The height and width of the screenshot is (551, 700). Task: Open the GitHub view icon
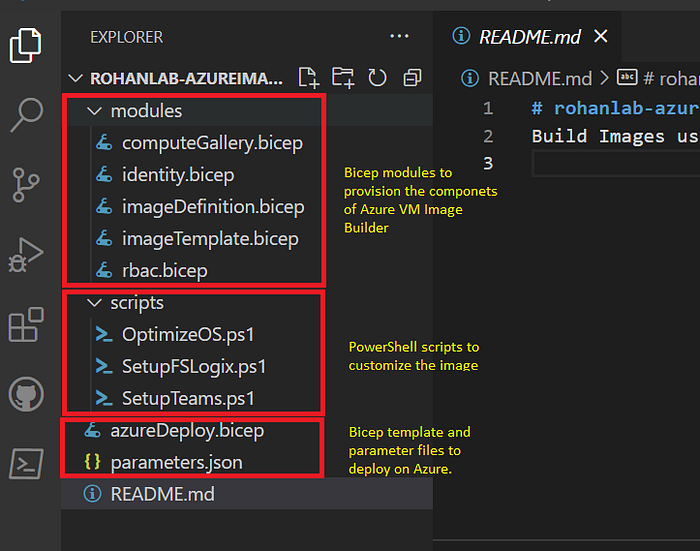[26, 395]
